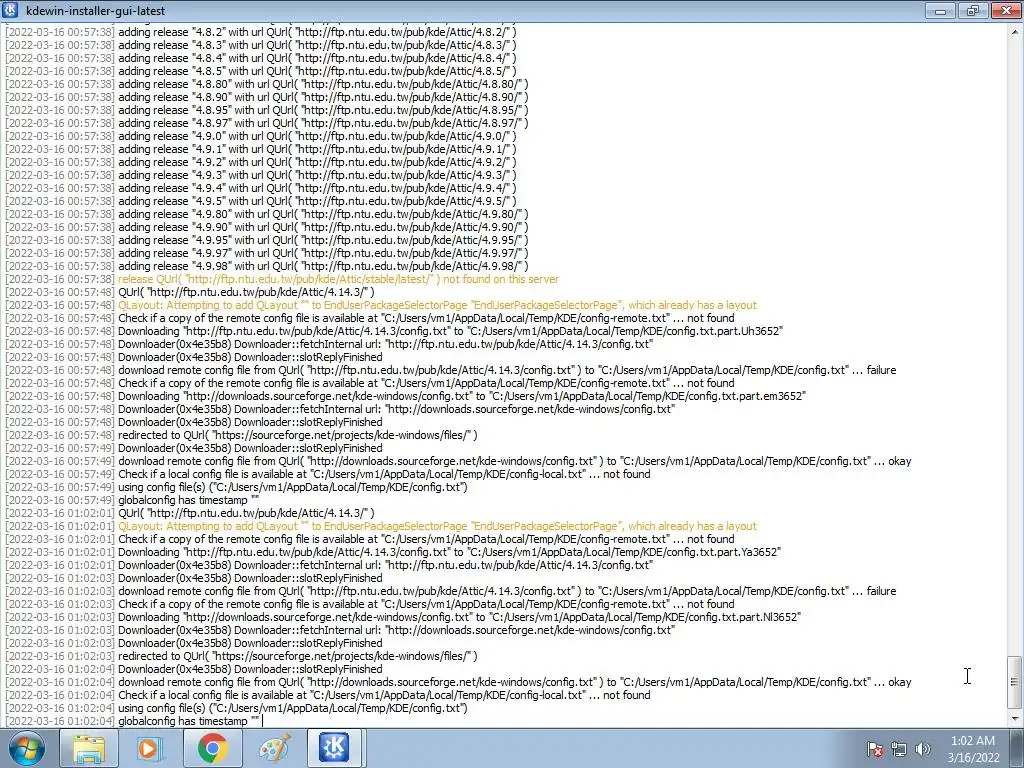
Task: Click the adding release "4.9.3" entry
Action: (x=261, y=175)
